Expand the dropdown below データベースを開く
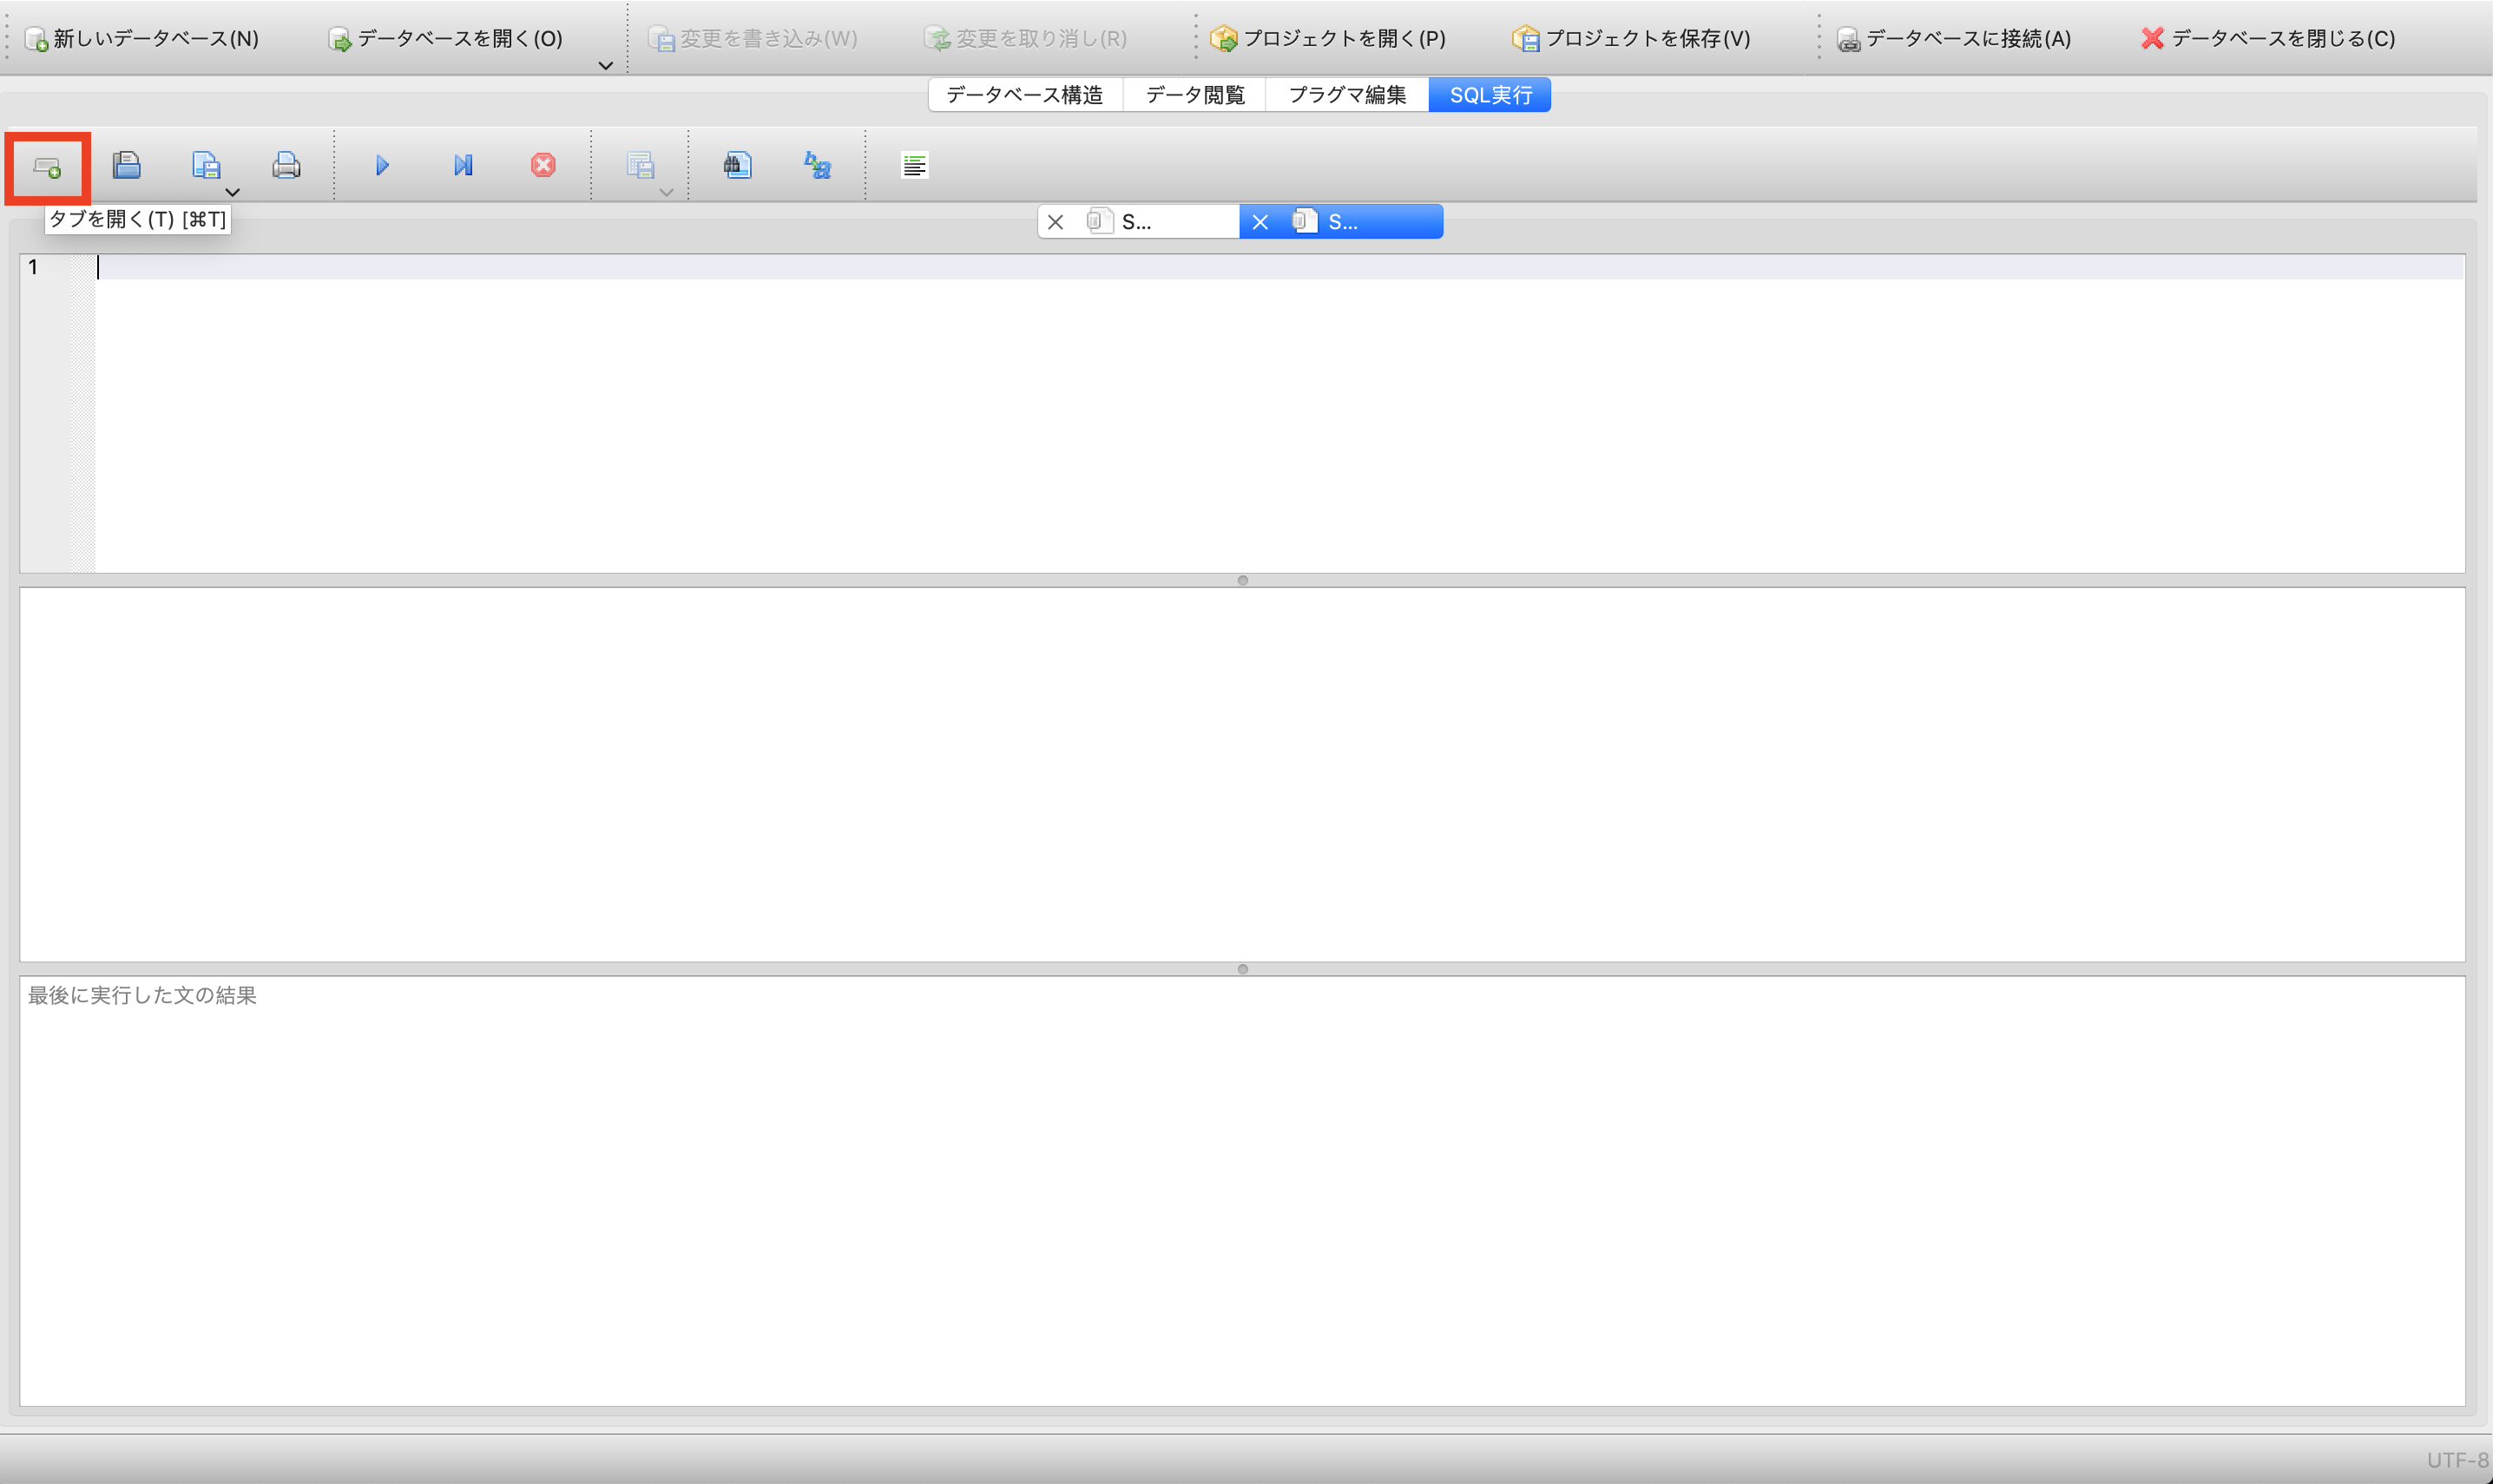The image size is (2493, 1484). pos(605,66)
